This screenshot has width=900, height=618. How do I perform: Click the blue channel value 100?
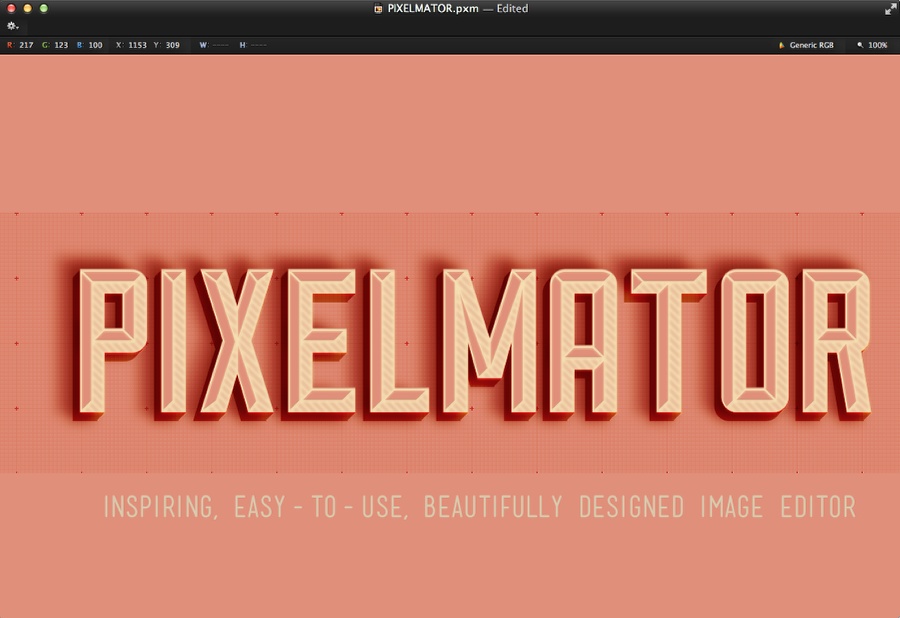[95, 45]
